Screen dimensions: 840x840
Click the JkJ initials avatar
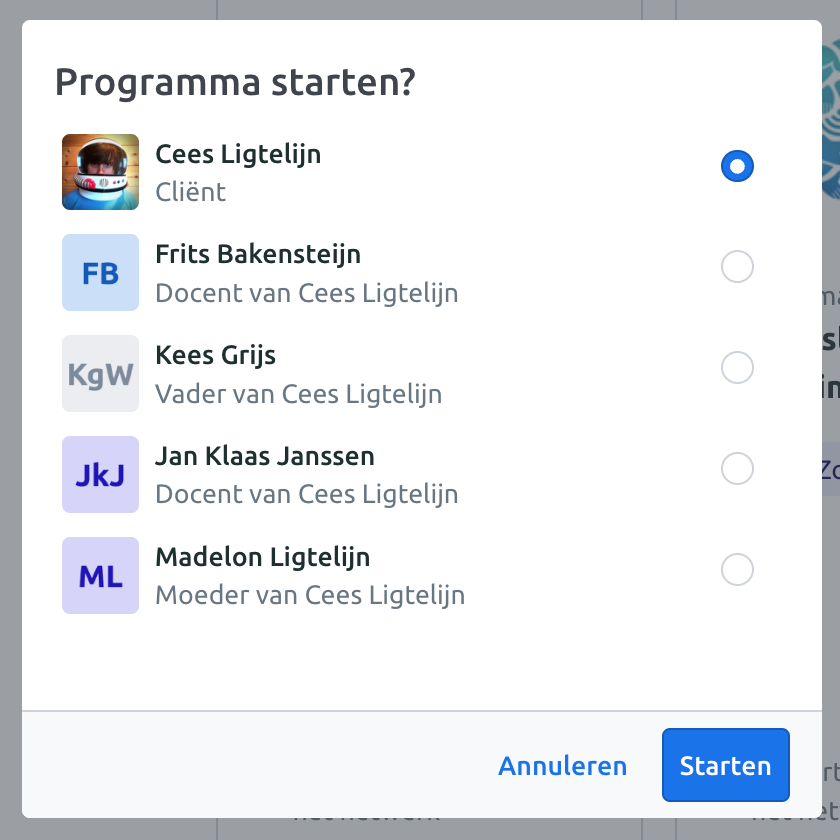[x=100, y=474]
